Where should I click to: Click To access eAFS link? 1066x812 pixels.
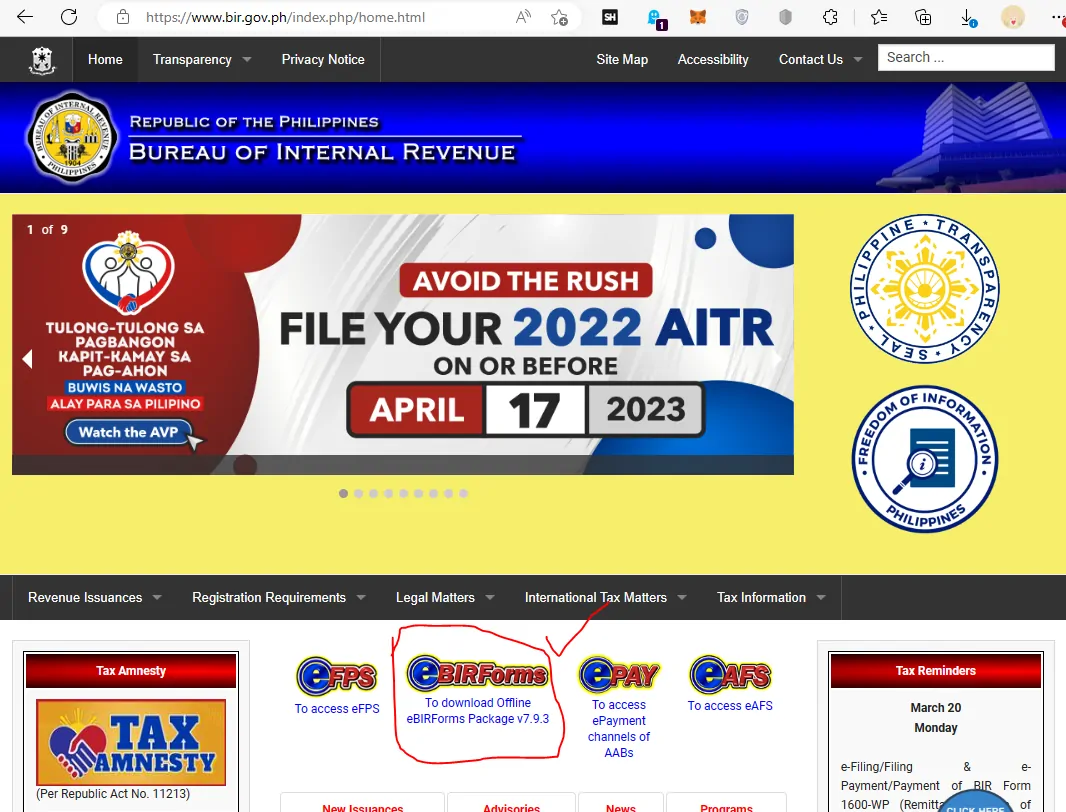(730, 706)
